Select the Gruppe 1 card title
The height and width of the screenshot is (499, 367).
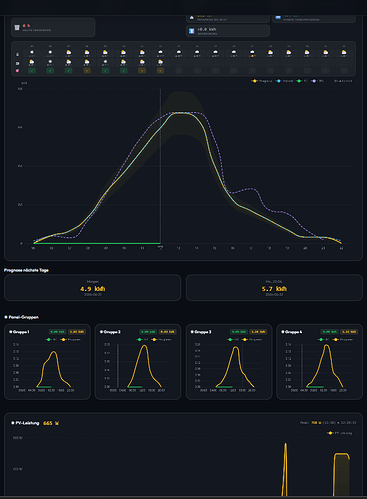point(19,332)
